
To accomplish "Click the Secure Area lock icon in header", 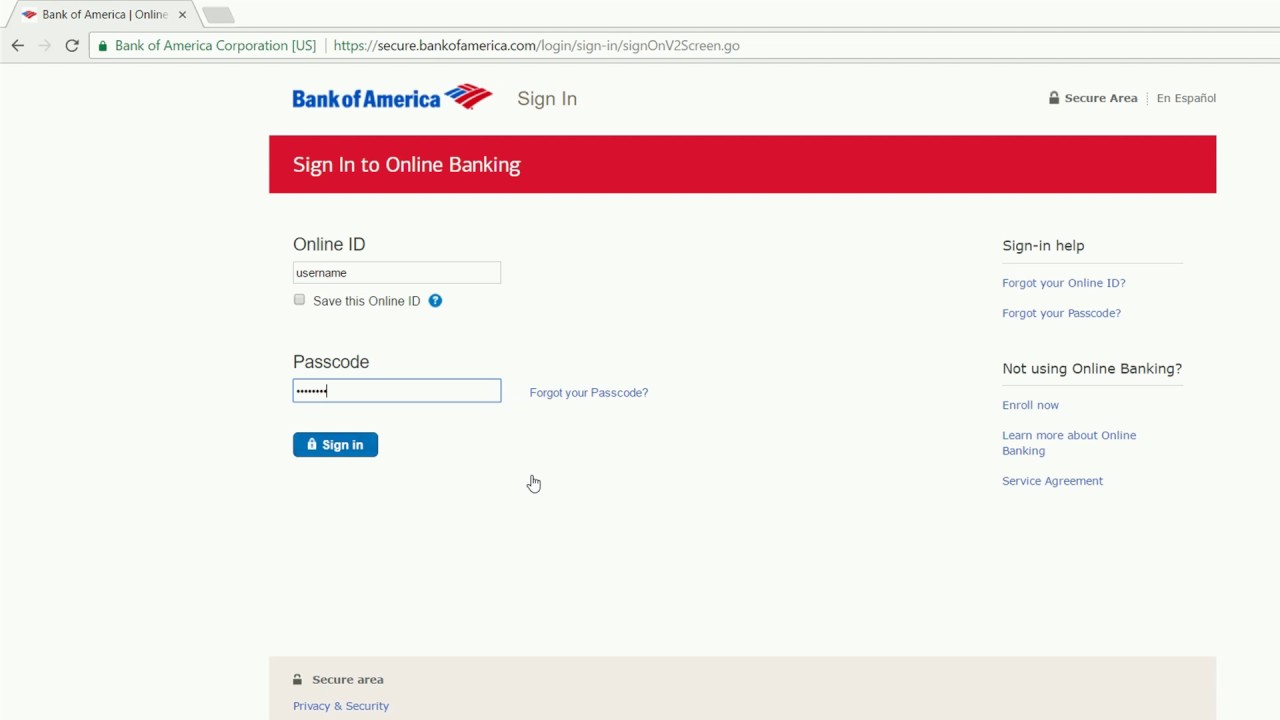I will [1053, 97].
